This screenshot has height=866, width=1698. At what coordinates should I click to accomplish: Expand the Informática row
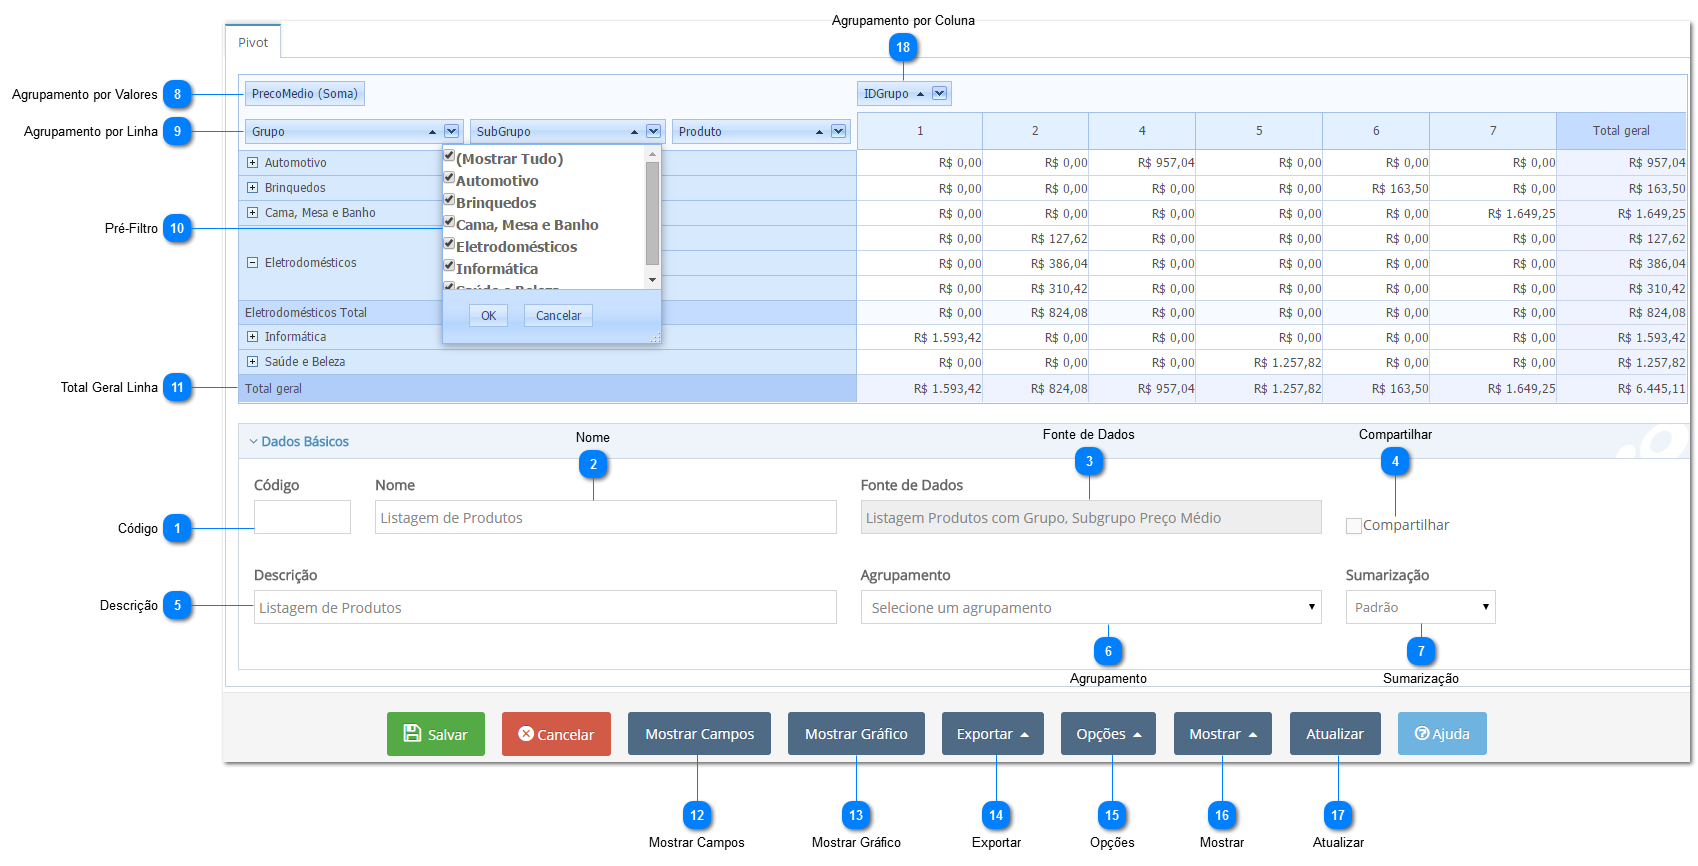(252, 337)
